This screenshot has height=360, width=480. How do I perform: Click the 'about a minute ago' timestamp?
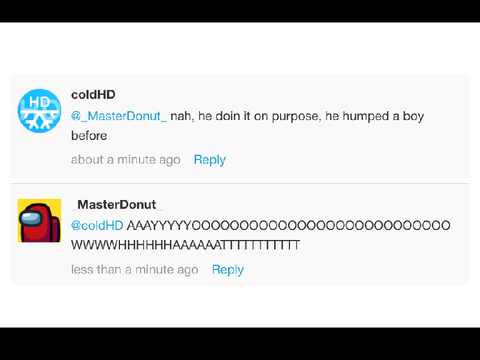[126, 160]
